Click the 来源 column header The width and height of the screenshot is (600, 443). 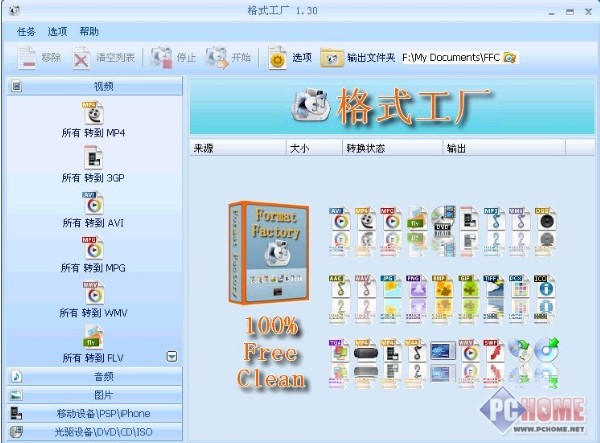pos(238,148)
